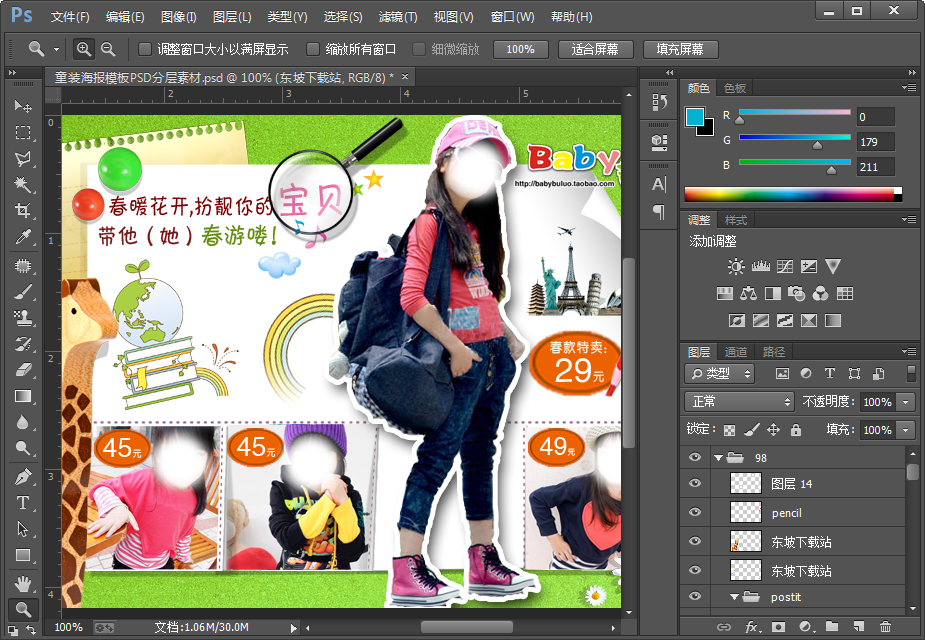
Task: Toggle lock all for layer
Action: (796, 429)
